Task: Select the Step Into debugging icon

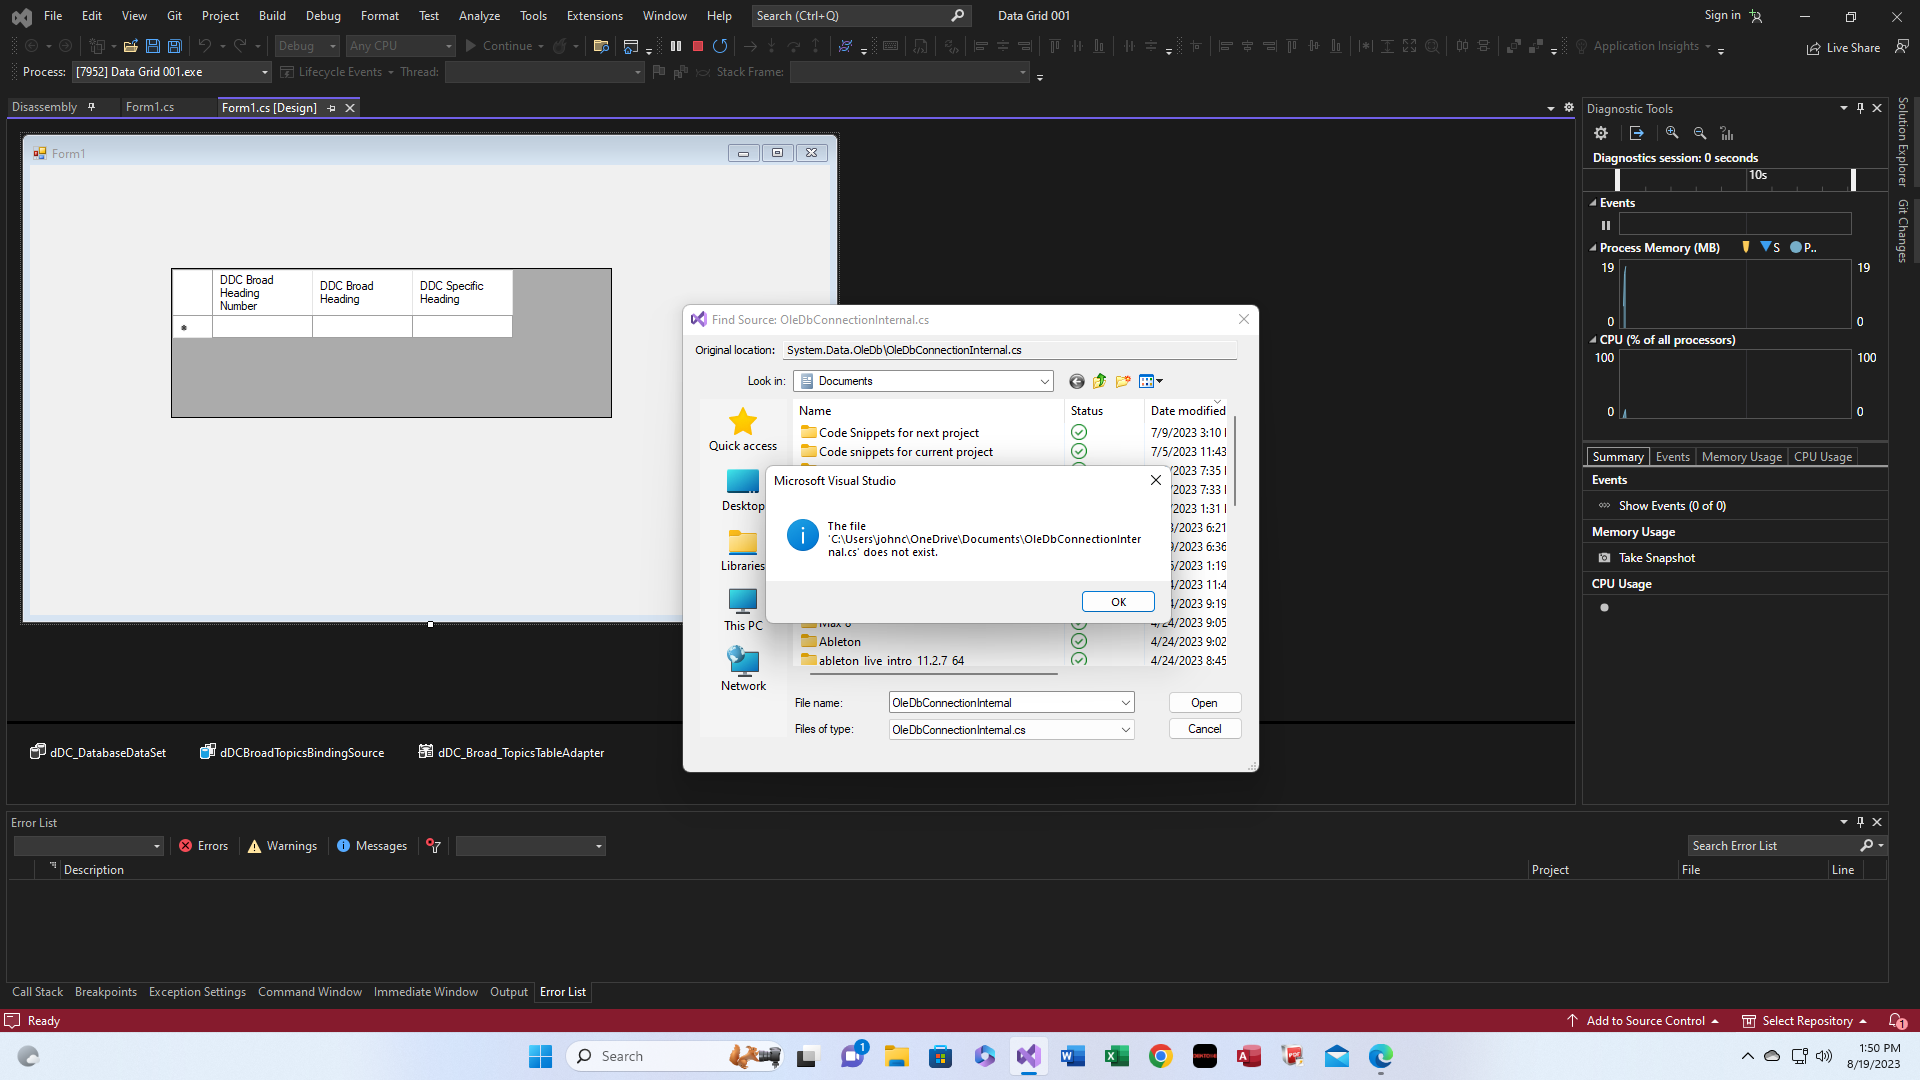Action: [771, 46]
